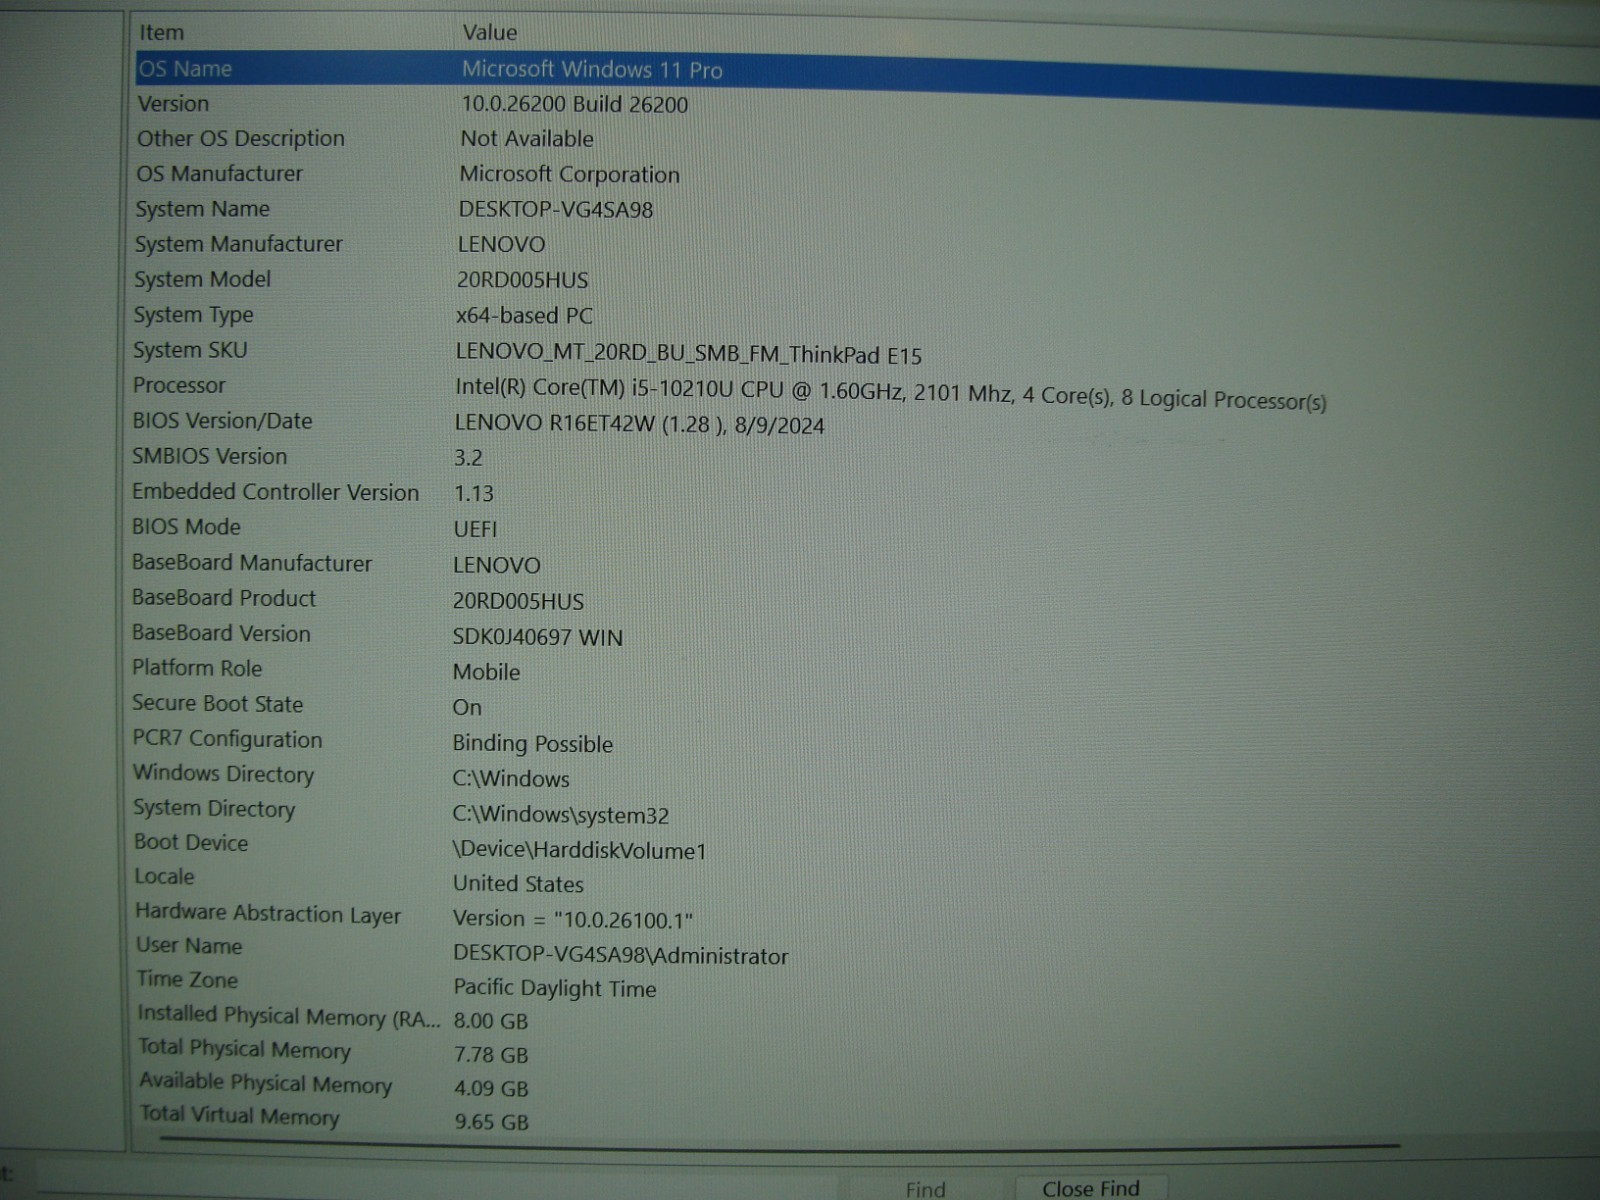Image resolution: width=1600 pixels, height=1200 pixels.
Task: Click value 10.0.26200 Build 26200
Action: coord(574,104)
